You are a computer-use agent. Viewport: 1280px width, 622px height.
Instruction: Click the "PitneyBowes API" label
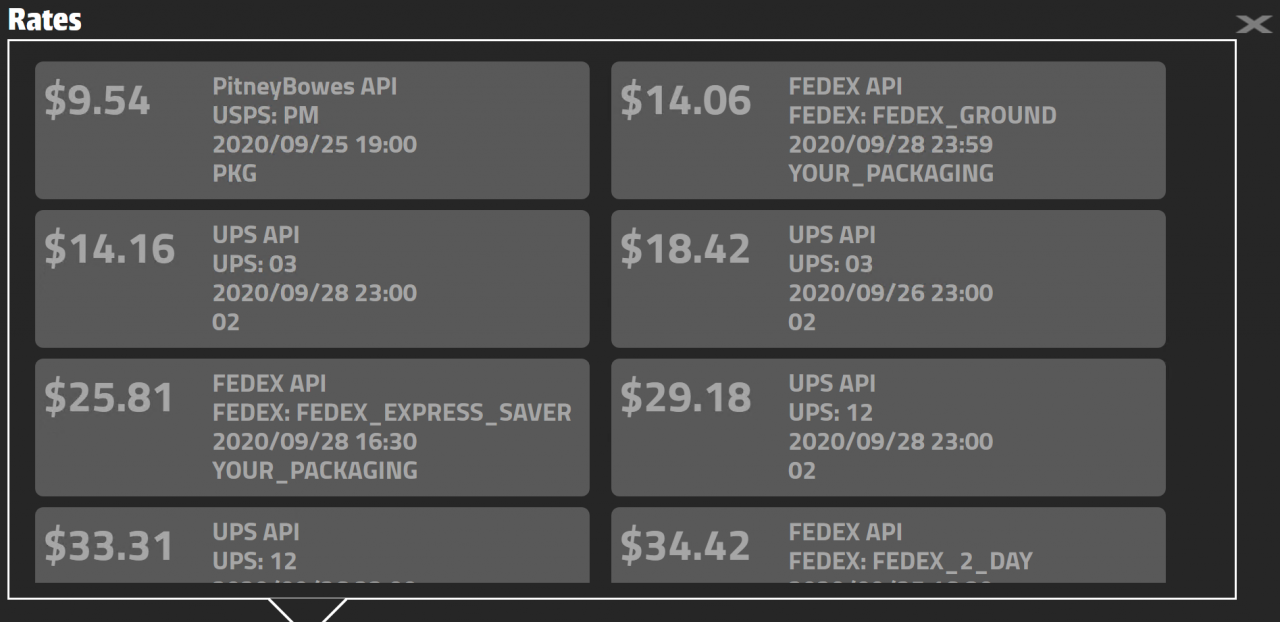click(305, 87)
